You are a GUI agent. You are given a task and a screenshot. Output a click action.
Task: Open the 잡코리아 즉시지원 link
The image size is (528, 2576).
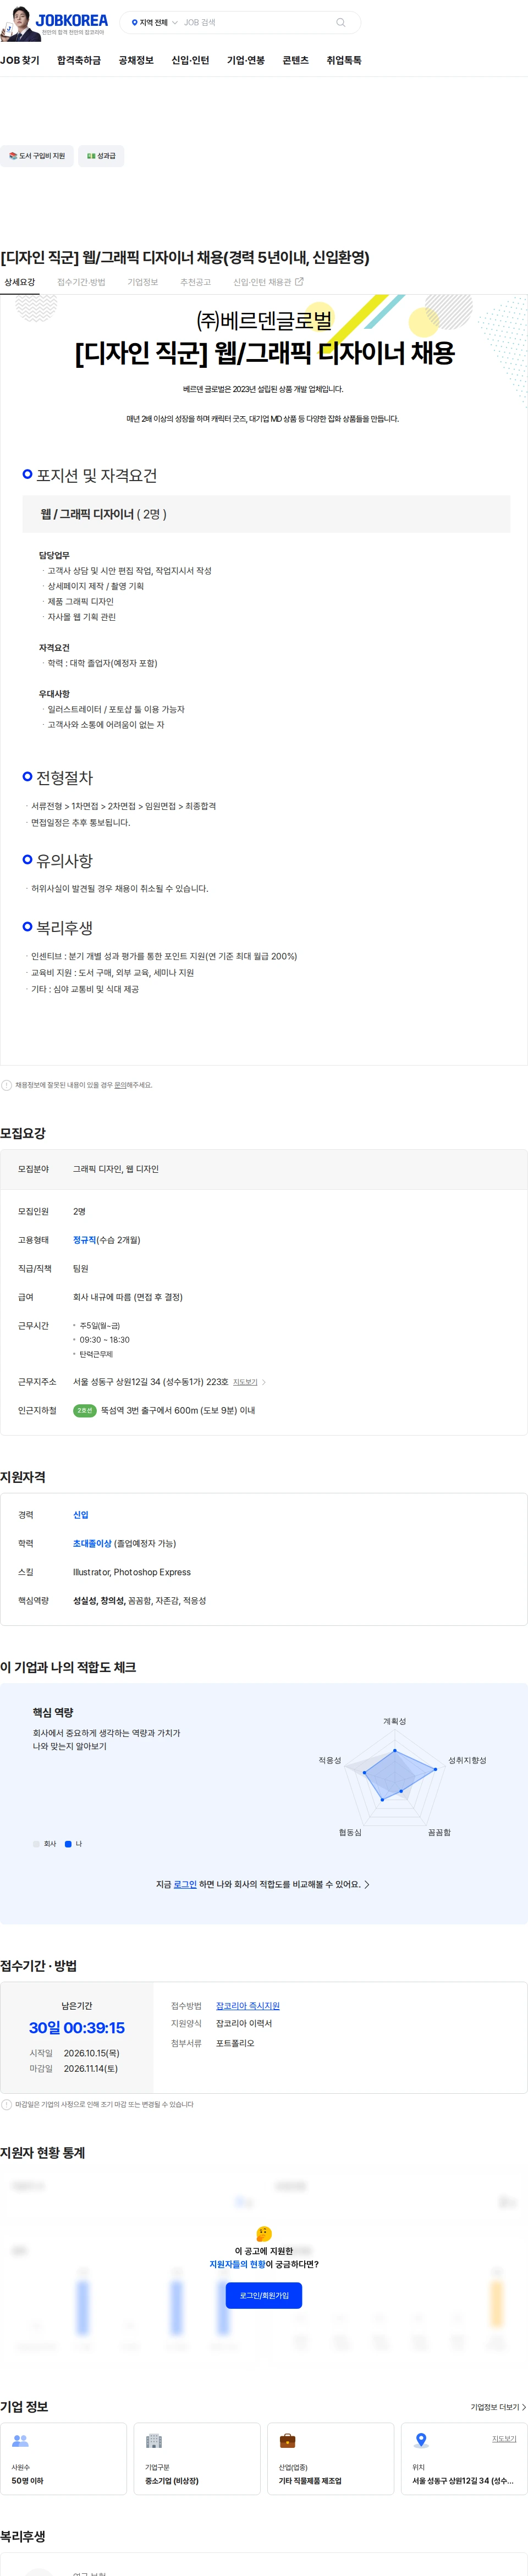coord(248,2006)
